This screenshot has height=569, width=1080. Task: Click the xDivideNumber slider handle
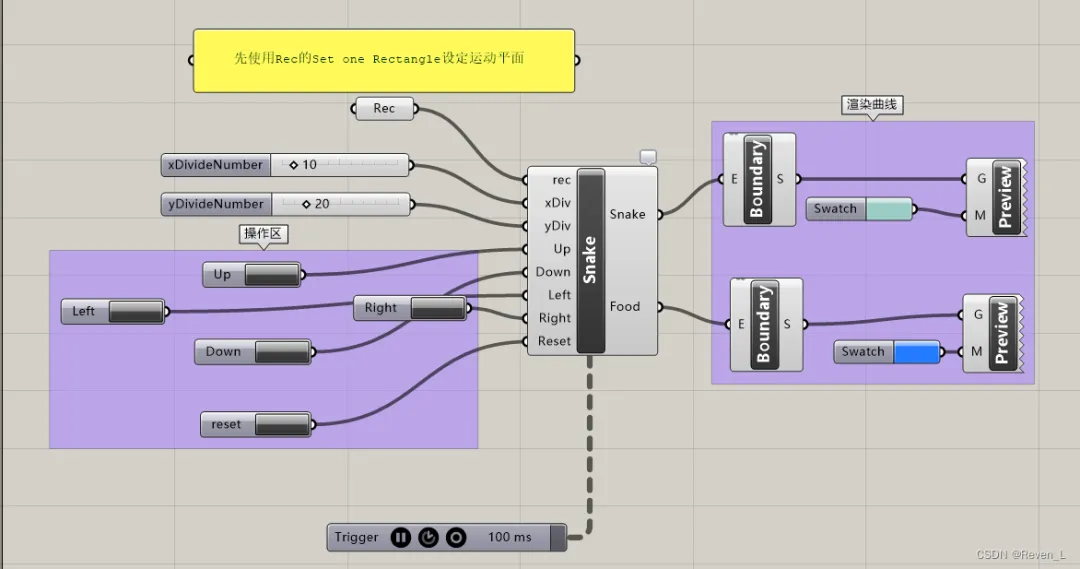(x=293, y=165)
